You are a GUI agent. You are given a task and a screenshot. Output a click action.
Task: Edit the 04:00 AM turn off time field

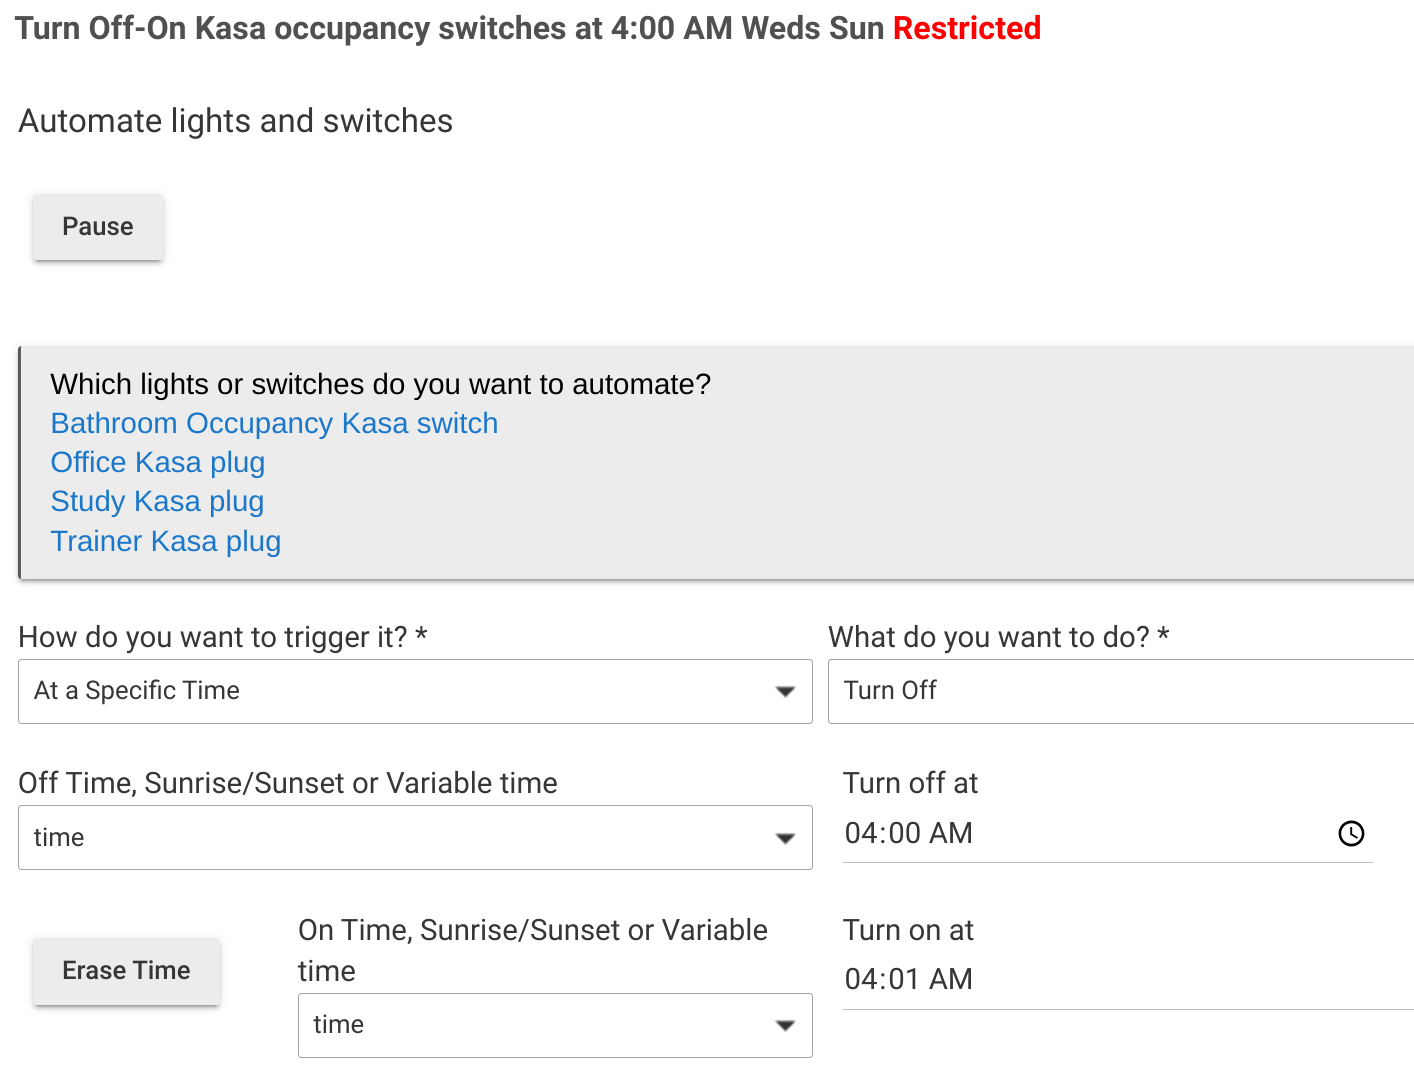click(x=1090, y=833)
